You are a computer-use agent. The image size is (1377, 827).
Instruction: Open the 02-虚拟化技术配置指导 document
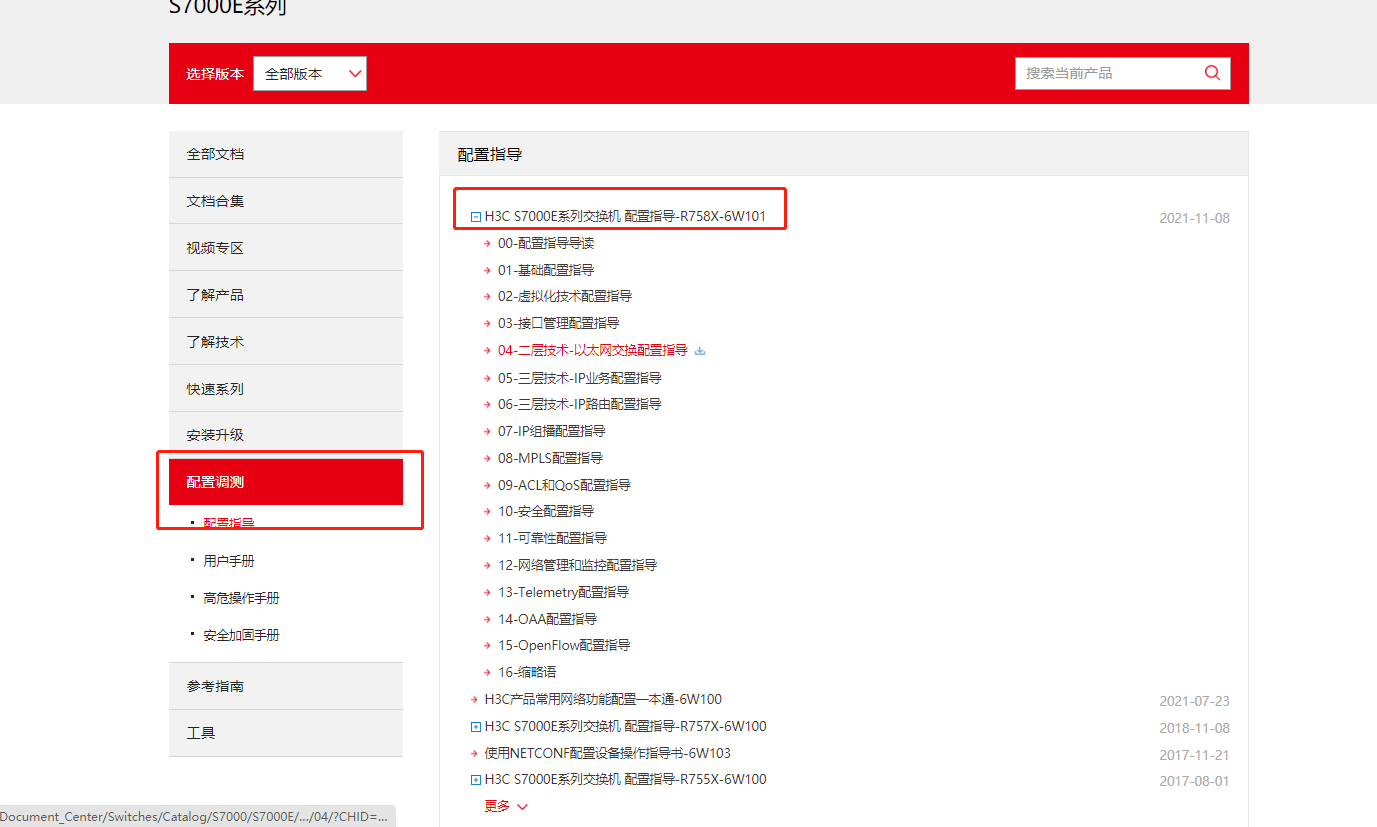point(565,296)
